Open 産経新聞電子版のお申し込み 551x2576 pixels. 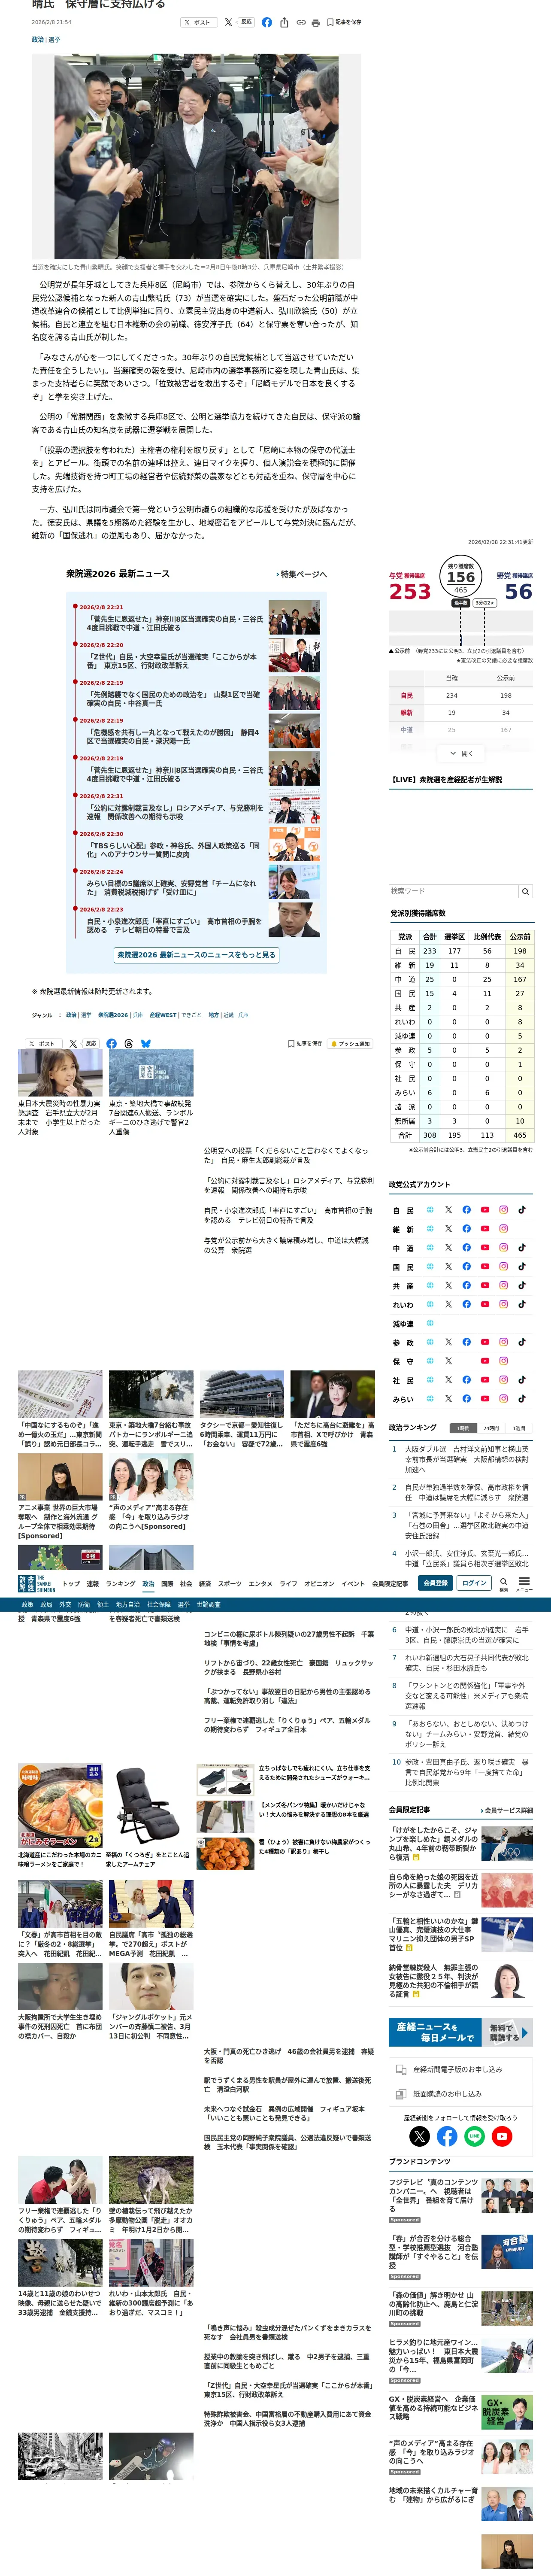(460, 2069)
